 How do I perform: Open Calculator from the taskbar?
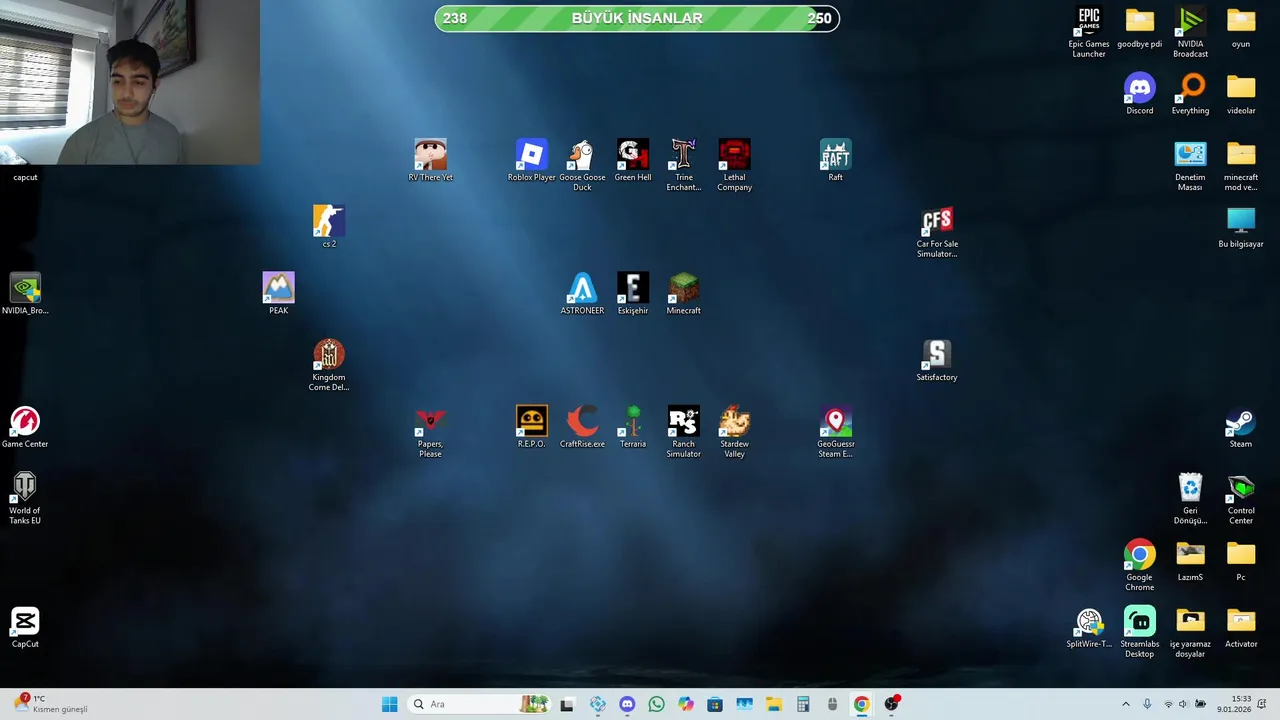pyautogui.click(x=803, y=704)
